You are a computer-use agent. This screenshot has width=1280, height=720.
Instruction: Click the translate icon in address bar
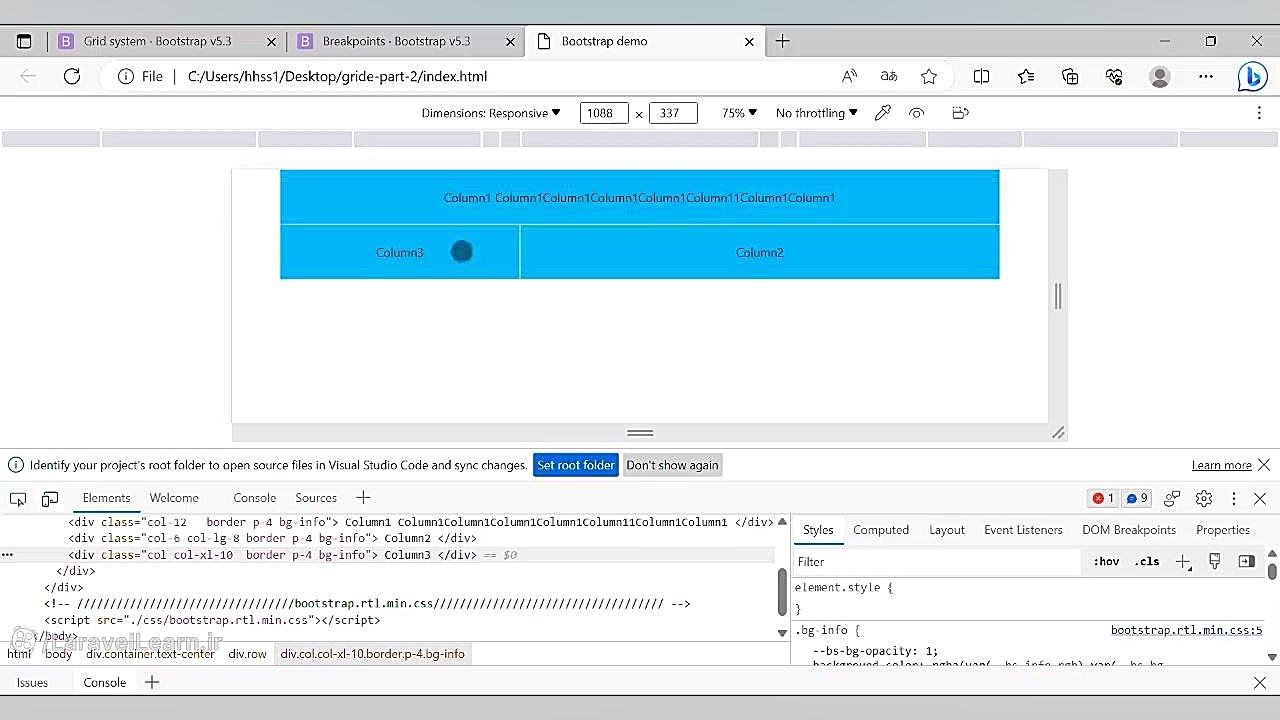889,76
